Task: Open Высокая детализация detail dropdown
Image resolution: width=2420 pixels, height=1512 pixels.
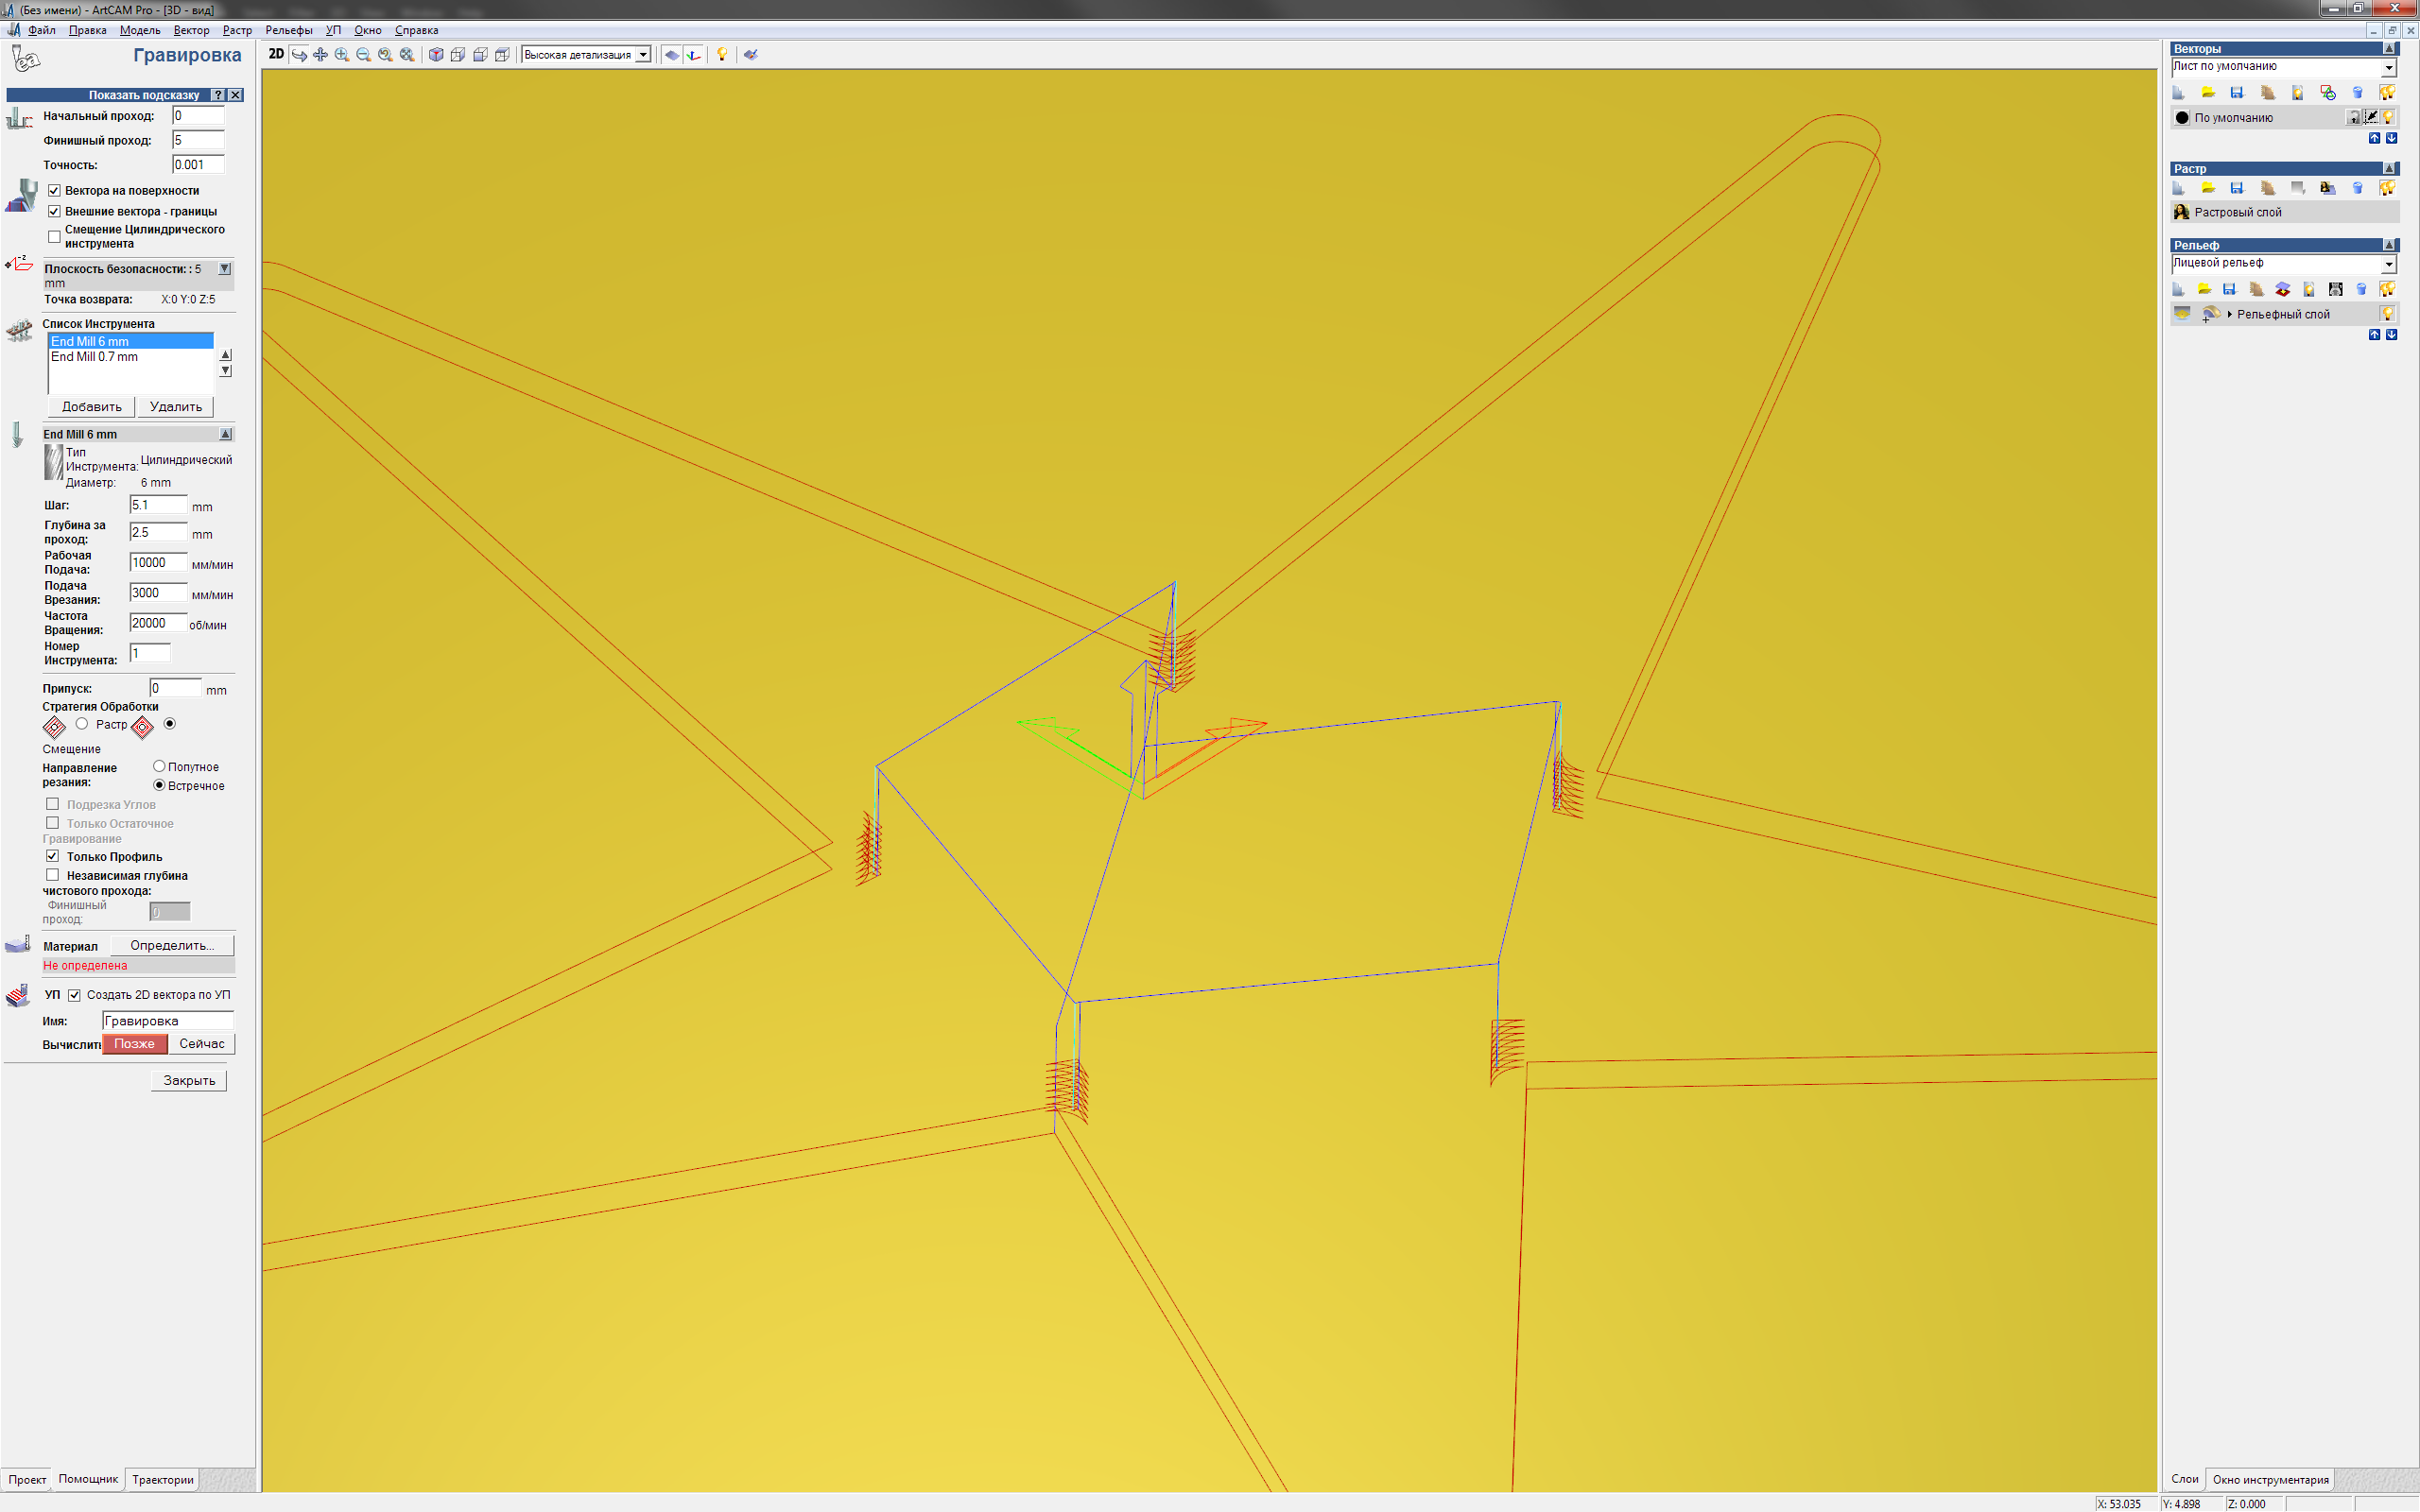Action: (x=643, y=55)
